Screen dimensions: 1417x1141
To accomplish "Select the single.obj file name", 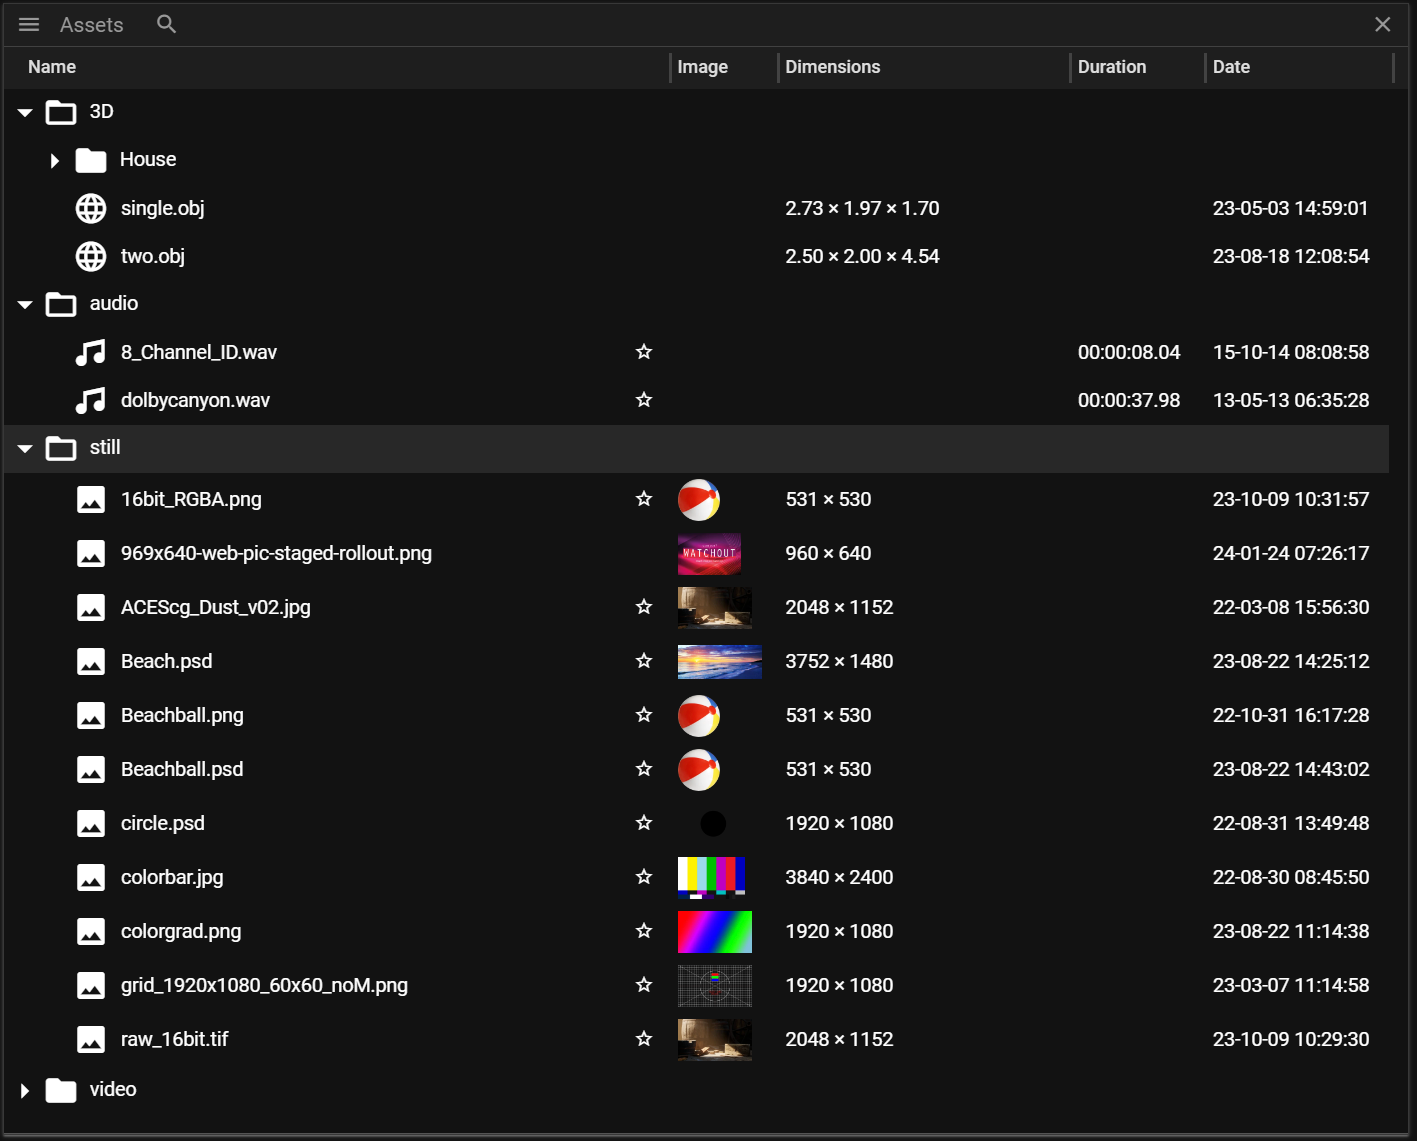I will [163, 208].
